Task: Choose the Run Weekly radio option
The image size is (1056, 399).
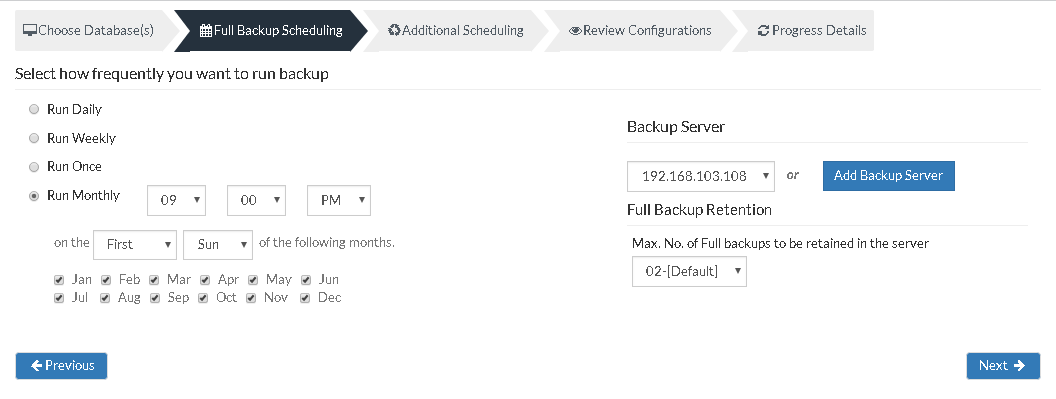Action: tap(34, 138)
